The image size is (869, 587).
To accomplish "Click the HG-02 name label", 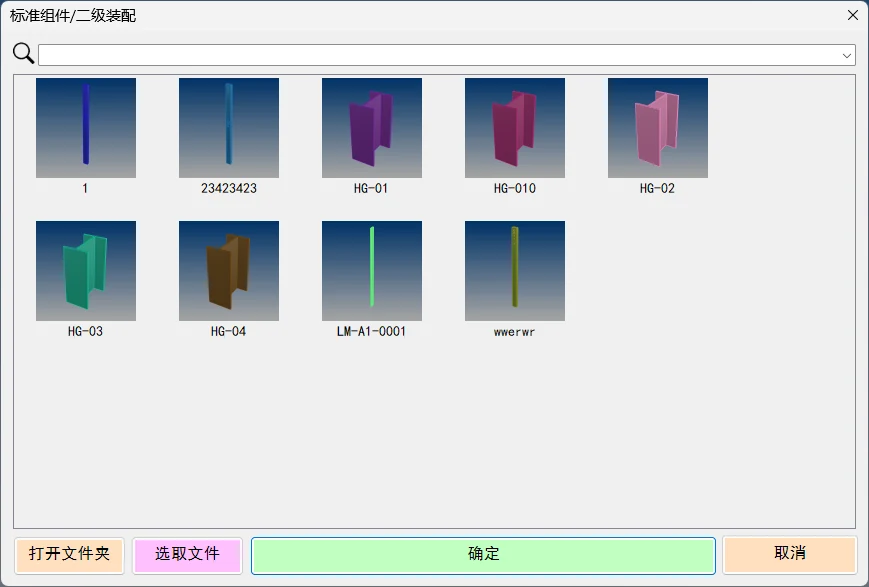I will 657,188.
